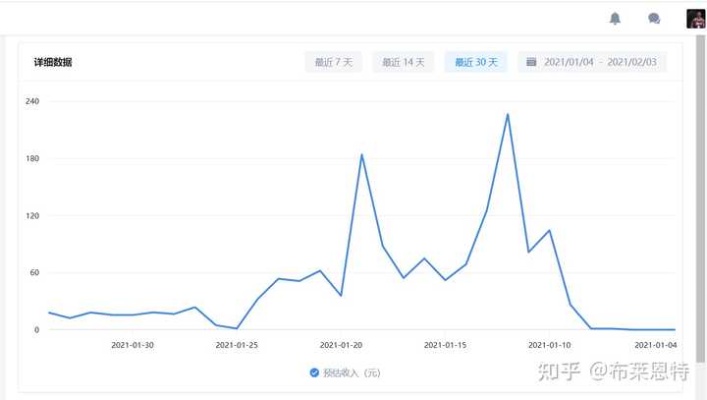Image resolution: width=707 pixels, height=400 pixels.
Task: Click the 60 y-axis value
Action: click(34, 272)
